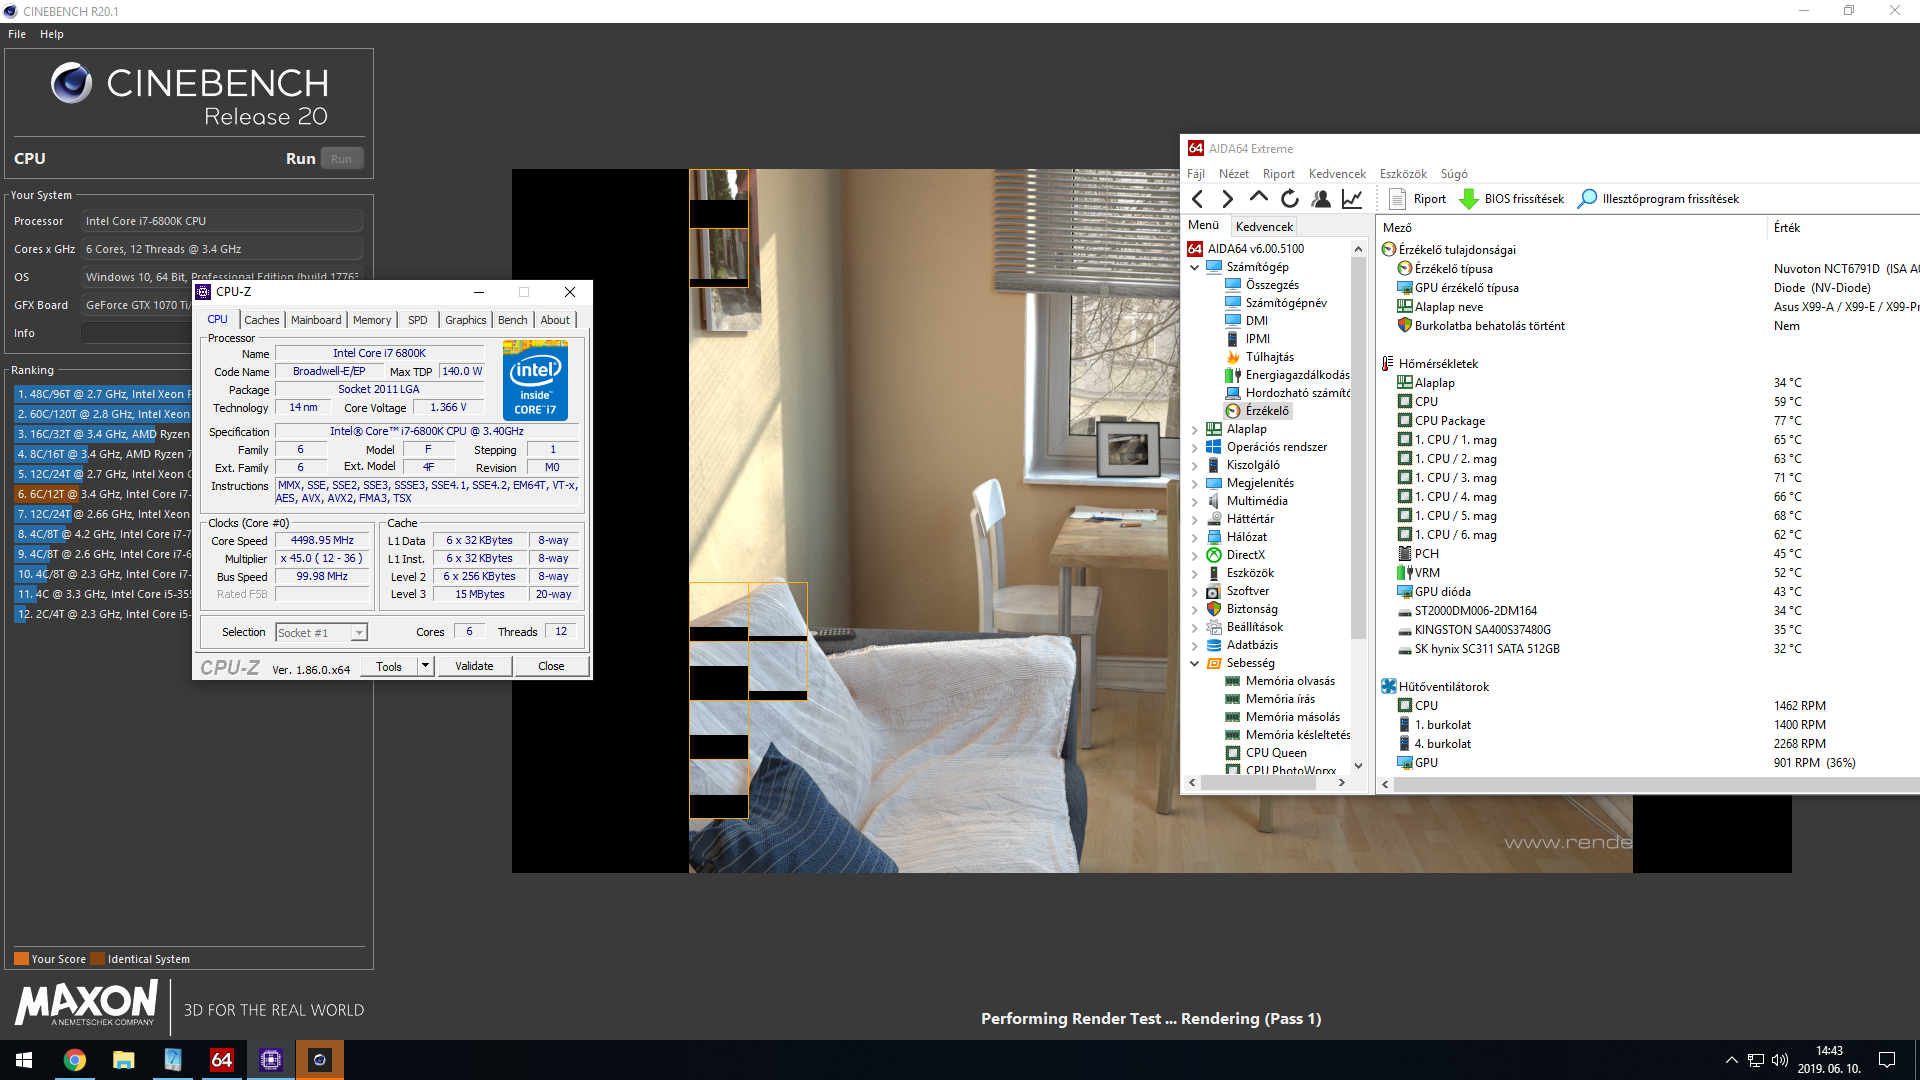Open AIDA64 user favorites icon
Screen dimensions: 1920x1080
point(1321,199)
